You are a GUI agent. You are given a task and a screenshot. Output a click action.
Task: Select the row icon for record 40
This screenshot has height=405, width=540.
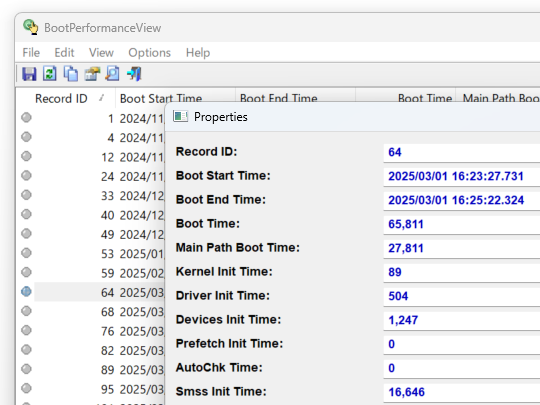(27, 214)
